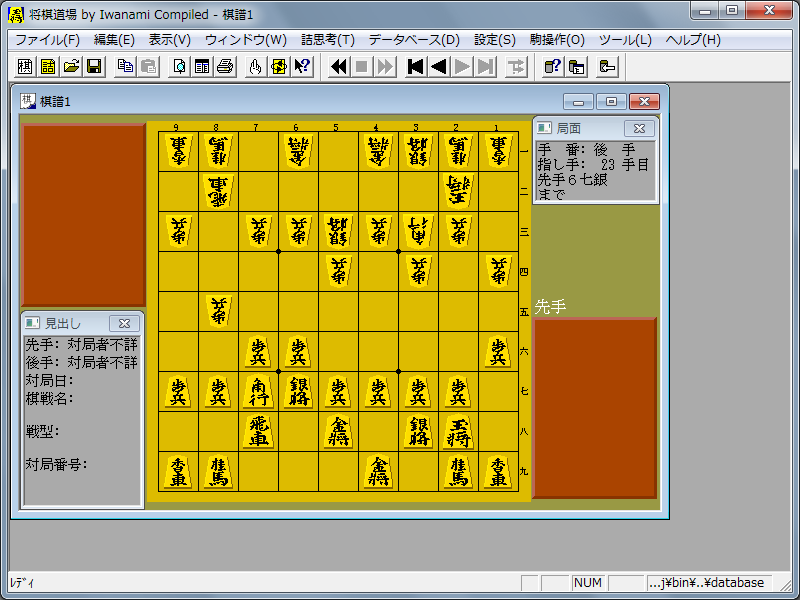This screenshot has height=600, width=800.
Task: Click the rightmost toolbar pointing-hand icon
Action: (607, 67)
